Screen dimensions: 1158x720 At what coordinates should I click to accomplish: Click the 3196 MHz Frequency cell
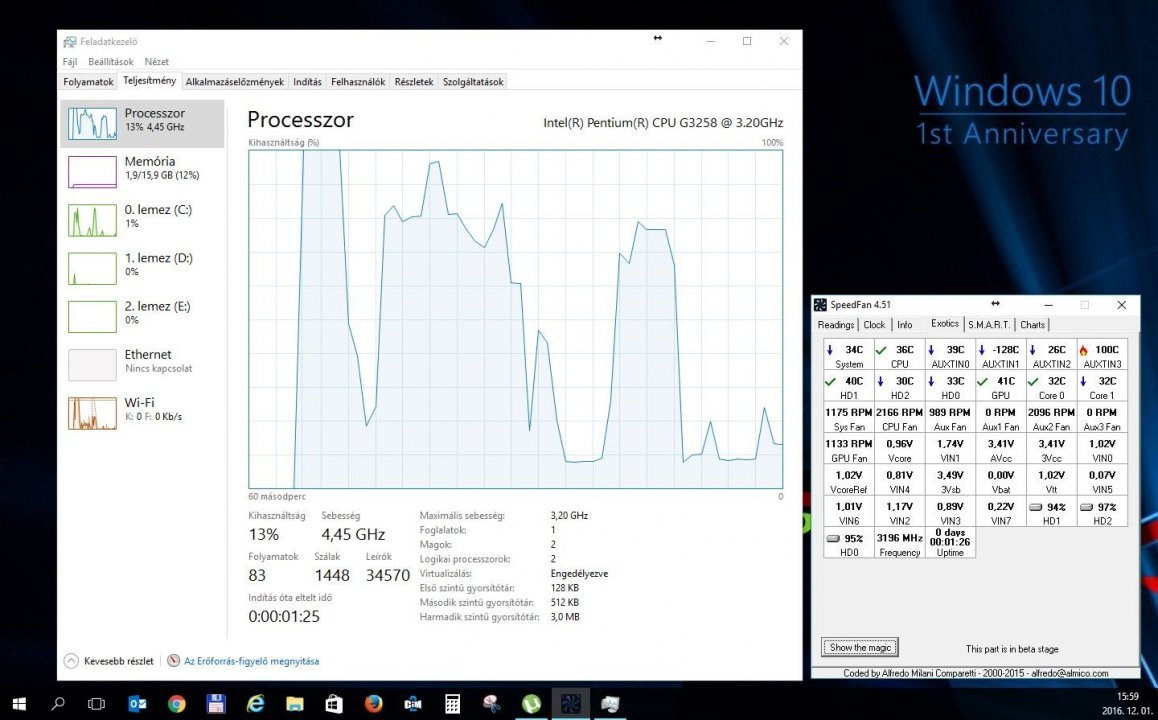[x=900, y=545]
